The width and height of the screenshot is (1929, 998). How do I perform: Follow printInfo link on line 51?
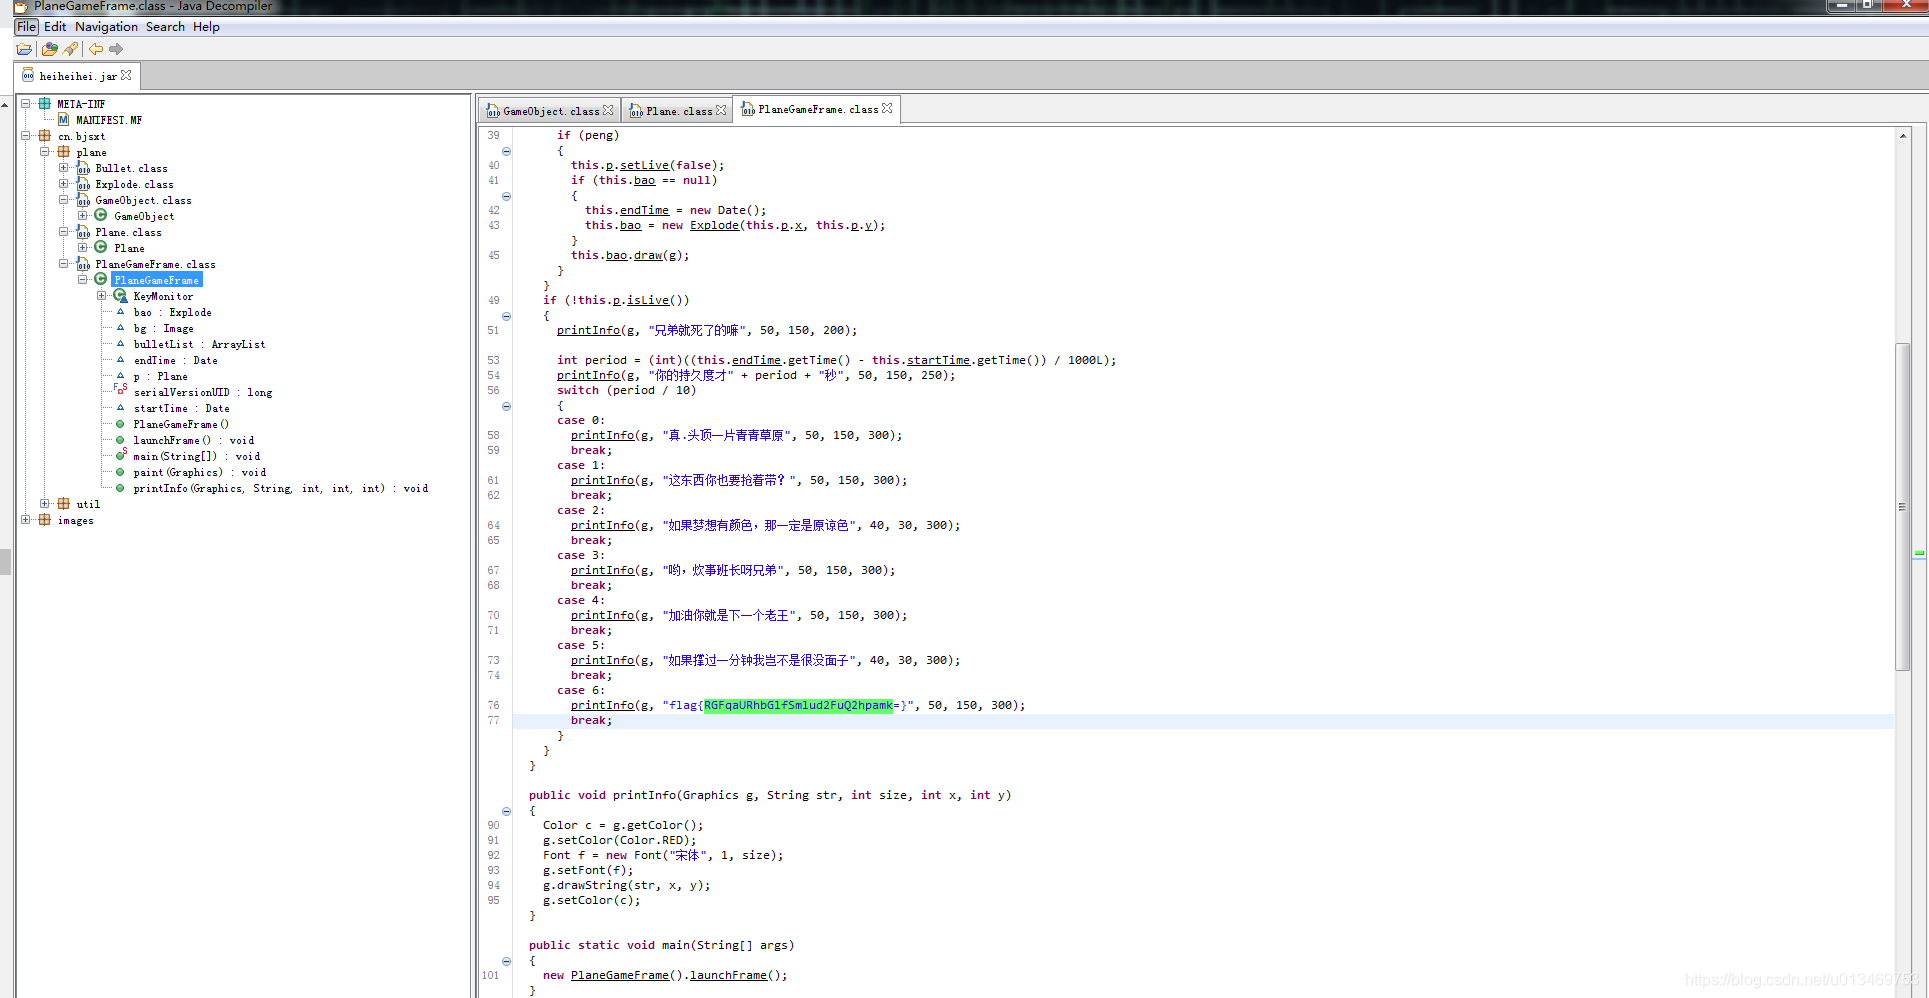pyautogui.click(x=588, y=330)
